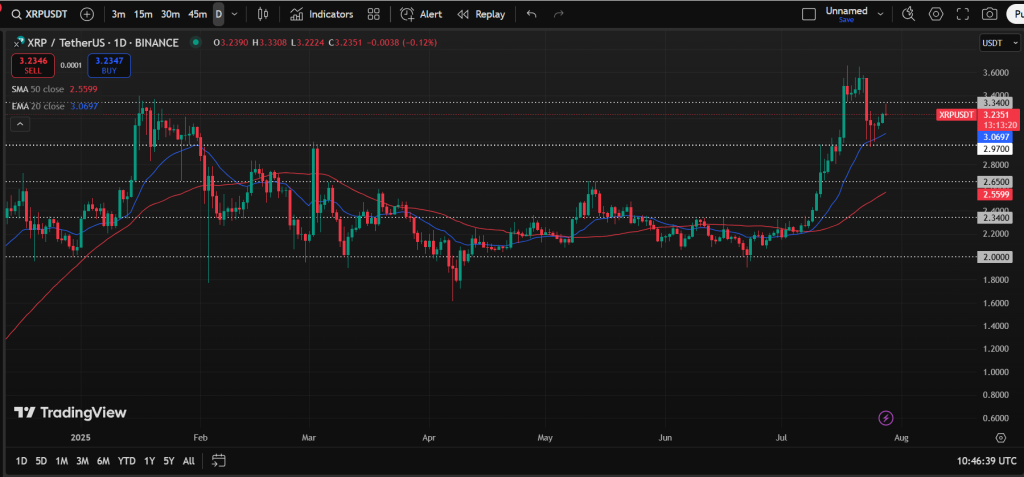Add a symbol with the plus icon
The image size is (1024, 477).
[87, 14]
